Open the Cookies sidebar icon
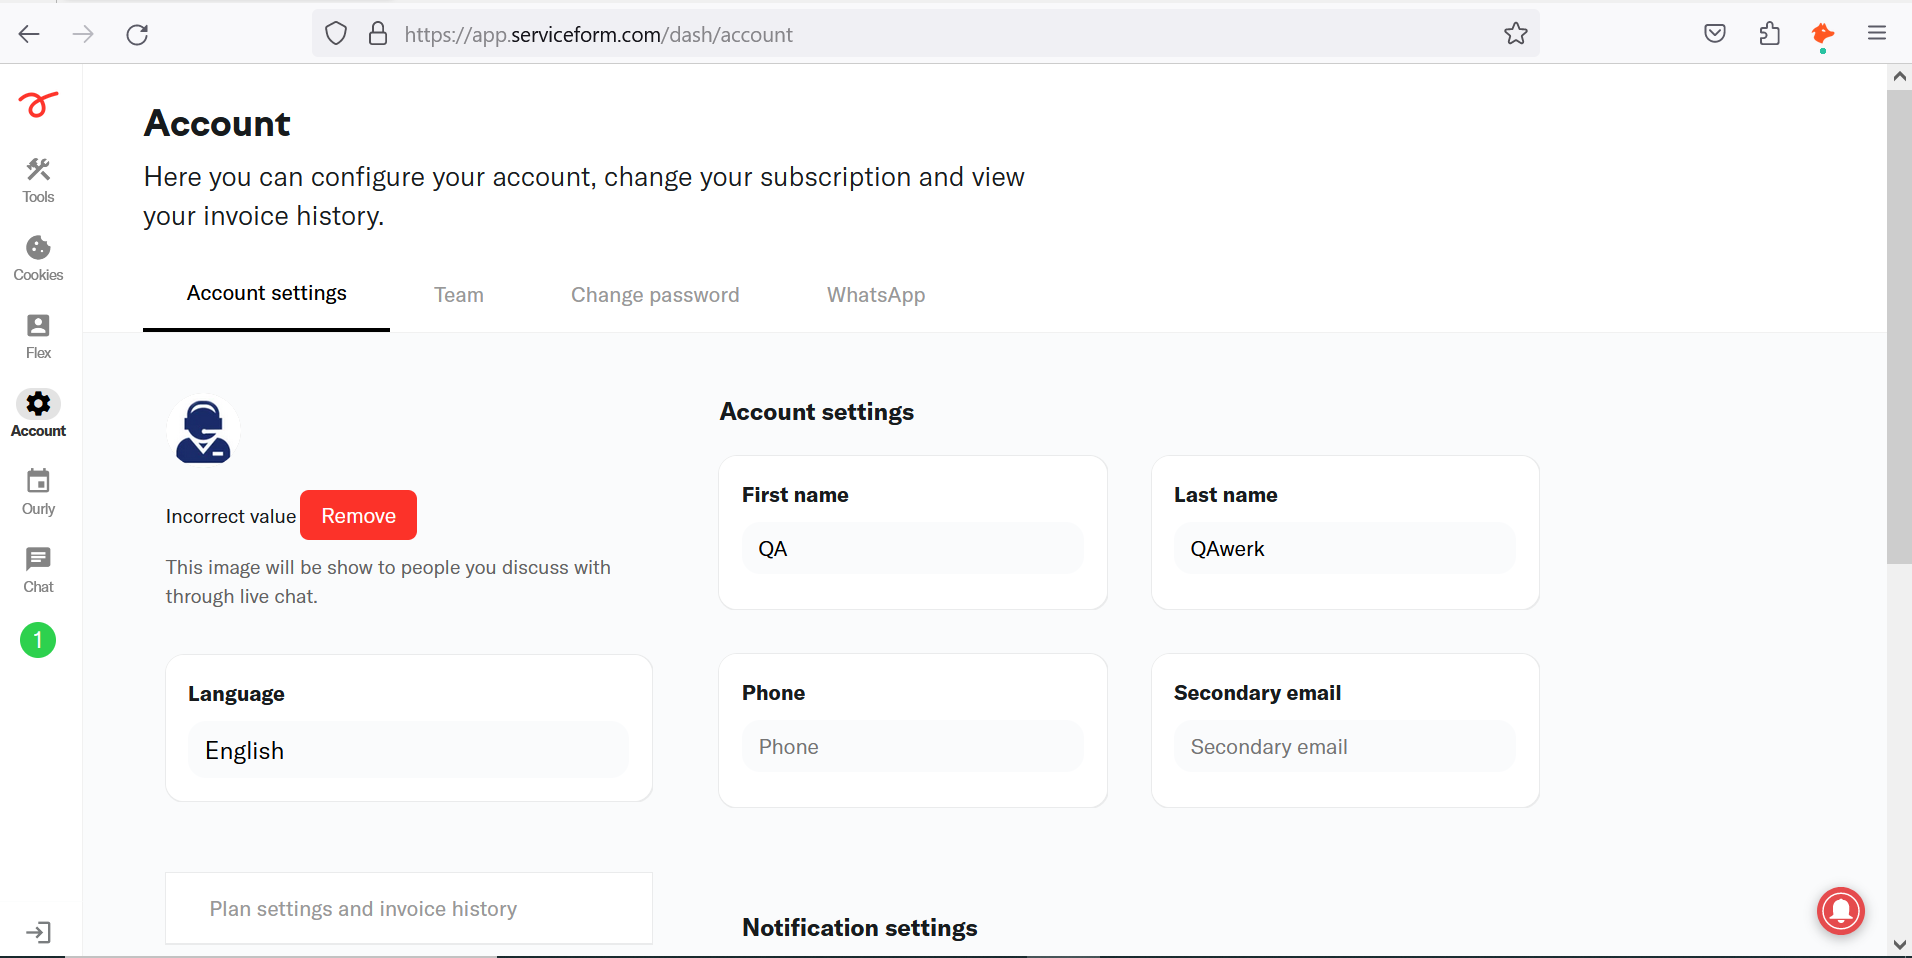Viewport: 1912px width, 958px height. (x=38, y=258)
